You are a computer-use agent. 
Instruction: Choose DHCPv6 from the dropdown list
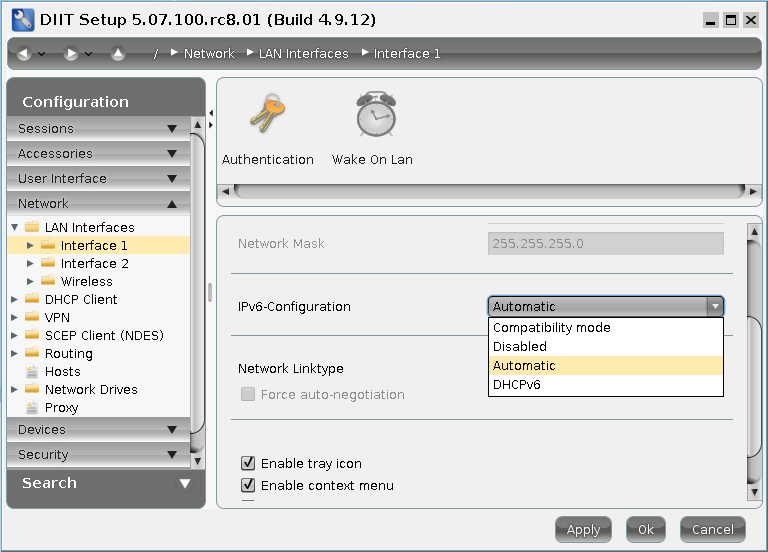[517, 384]
